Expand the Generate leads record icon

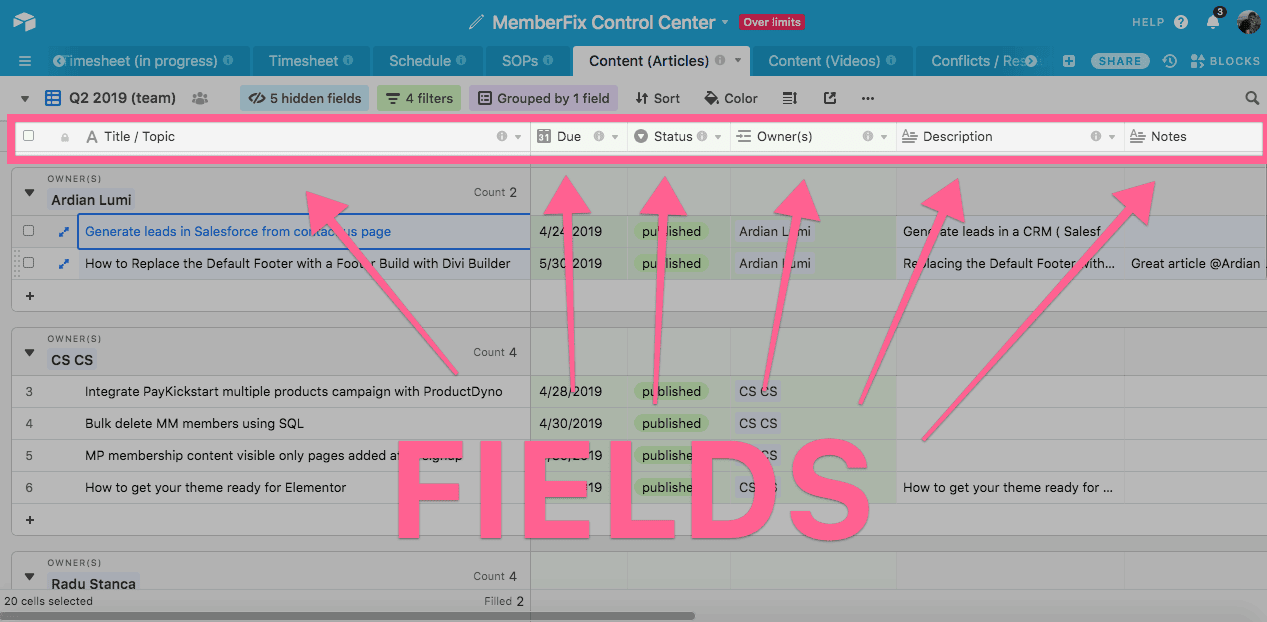[x=64, y=232]
